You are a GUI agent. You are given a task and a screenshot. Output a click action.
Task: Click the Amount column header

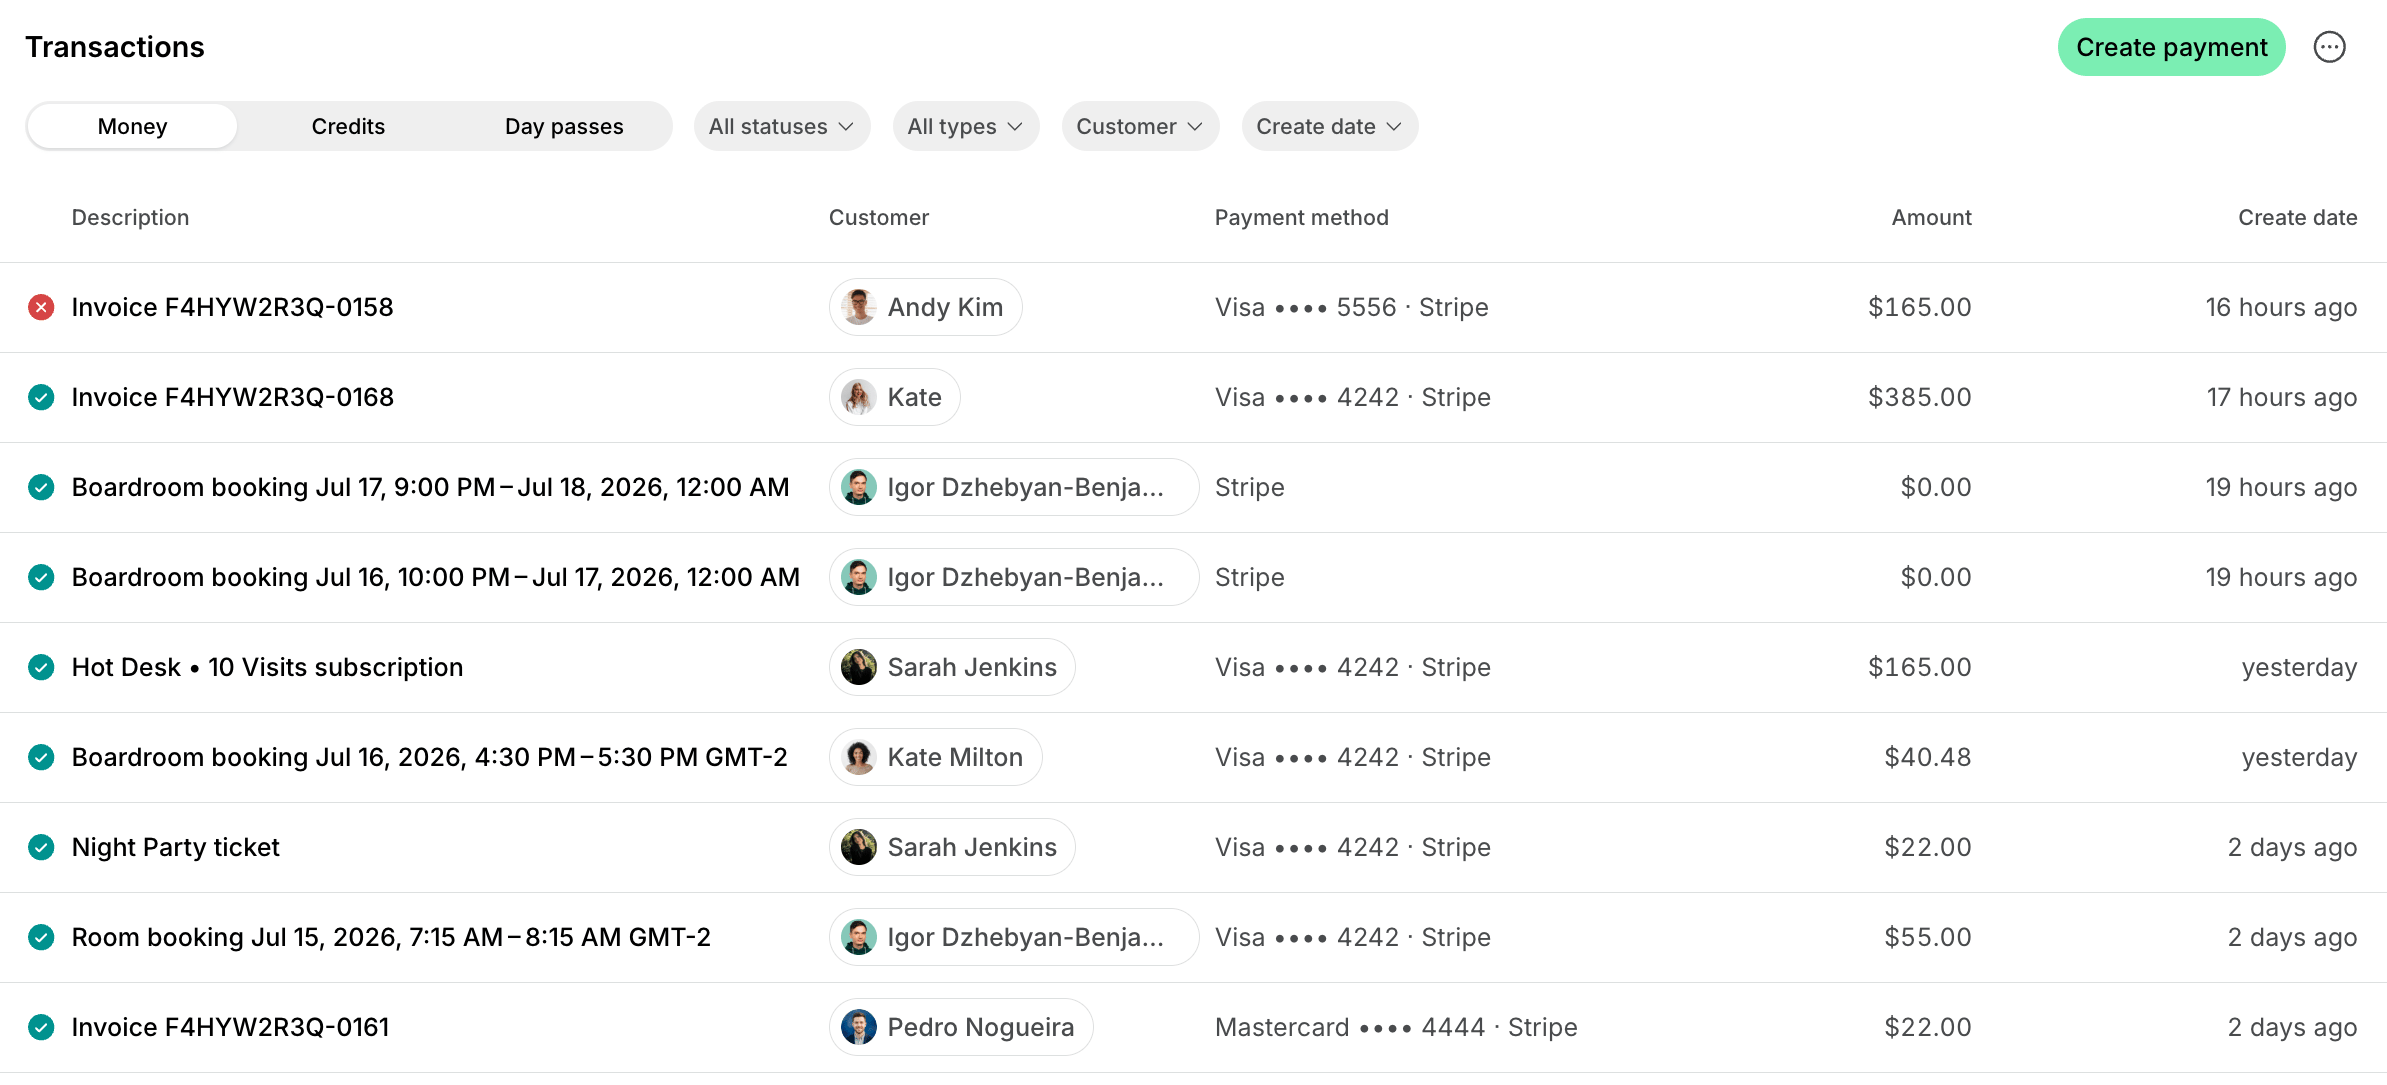(1931, 217)
